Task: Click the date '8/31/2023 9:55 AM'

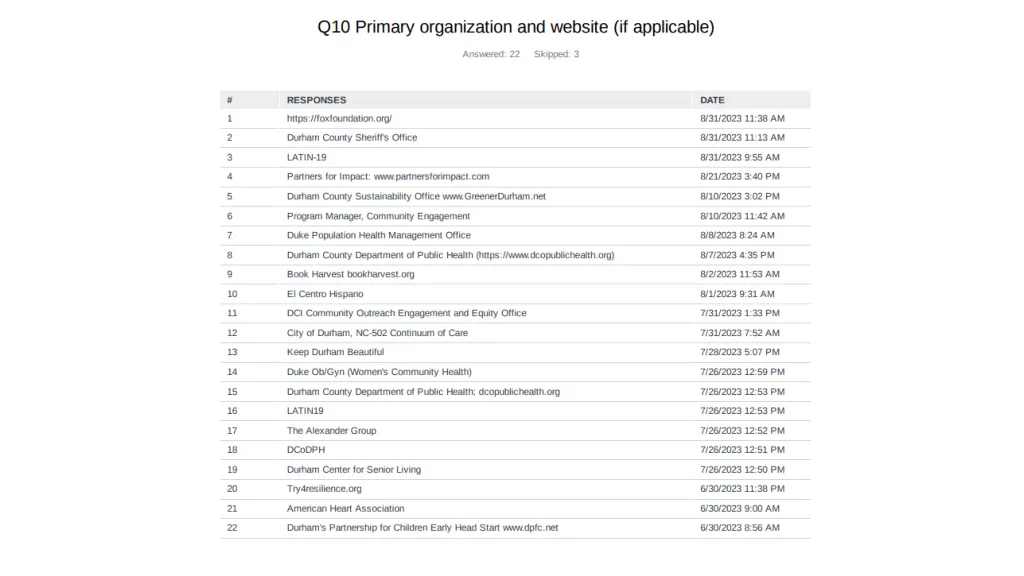Action: click(740, 157)
